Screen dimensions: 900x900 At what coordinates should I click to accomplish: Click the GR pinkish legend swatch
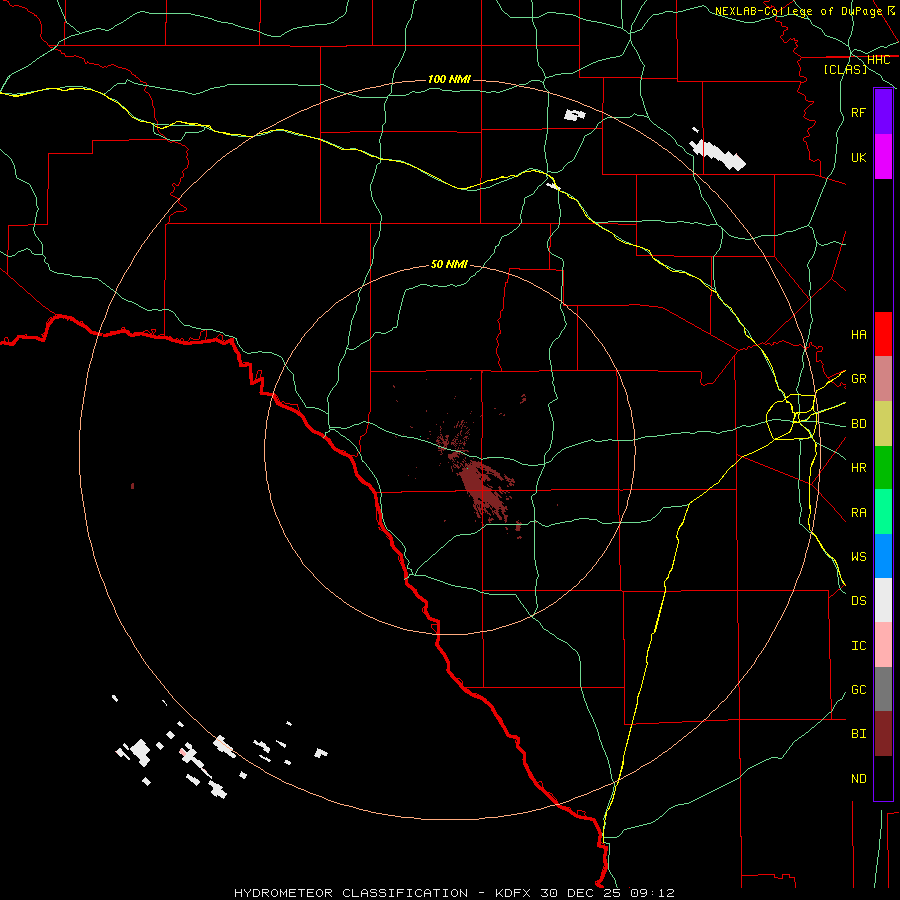coord(883,379)
